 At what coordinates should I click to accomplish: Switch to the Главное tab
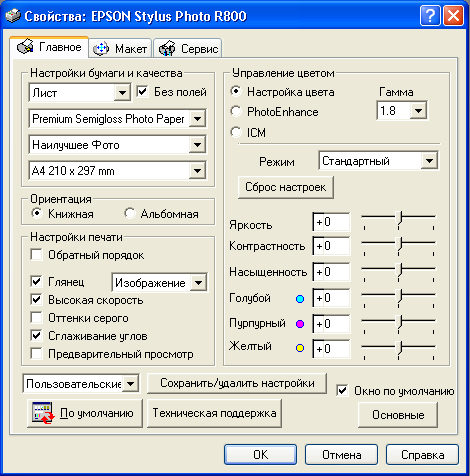49,47
